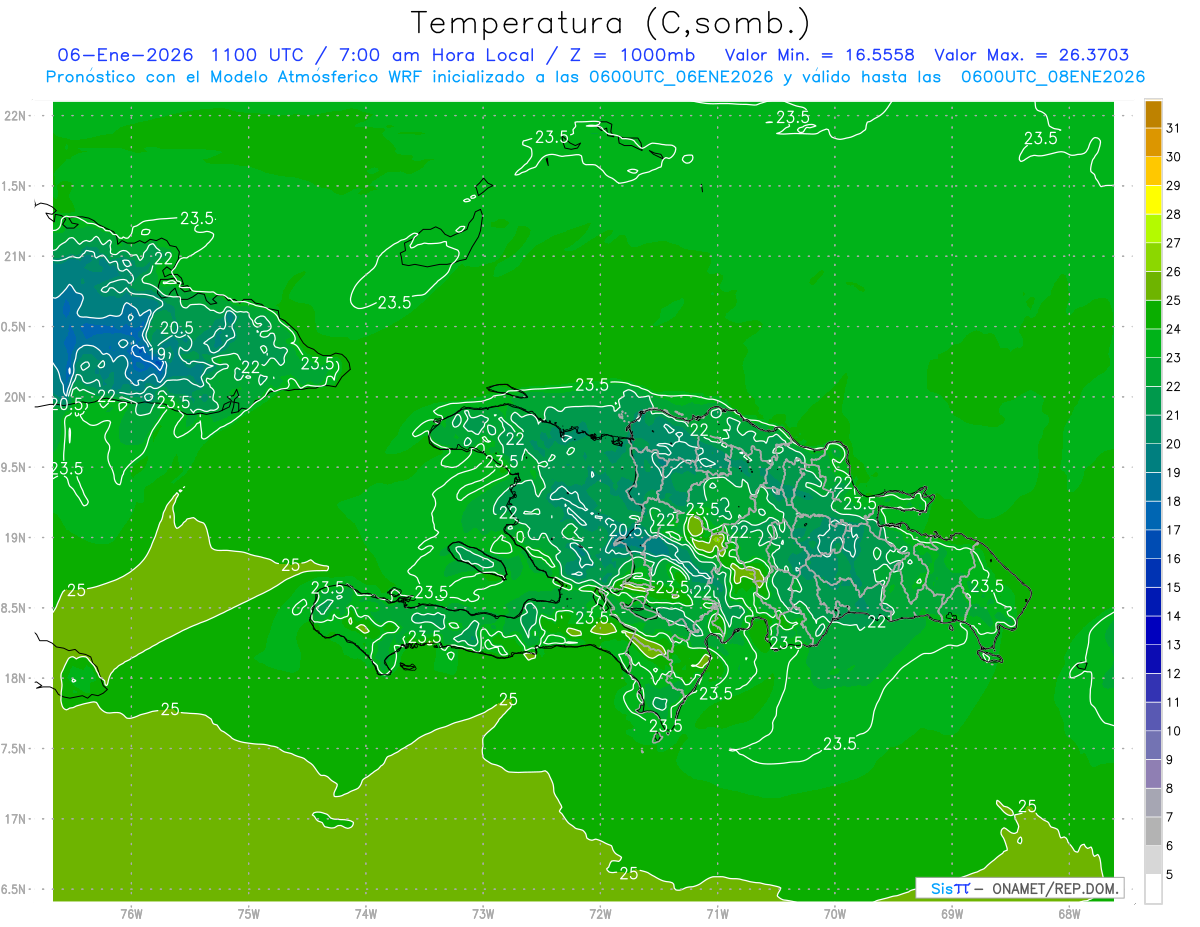Click the '25' value on the color scale
This screenshot has width=1200, height=927.
1174,300
